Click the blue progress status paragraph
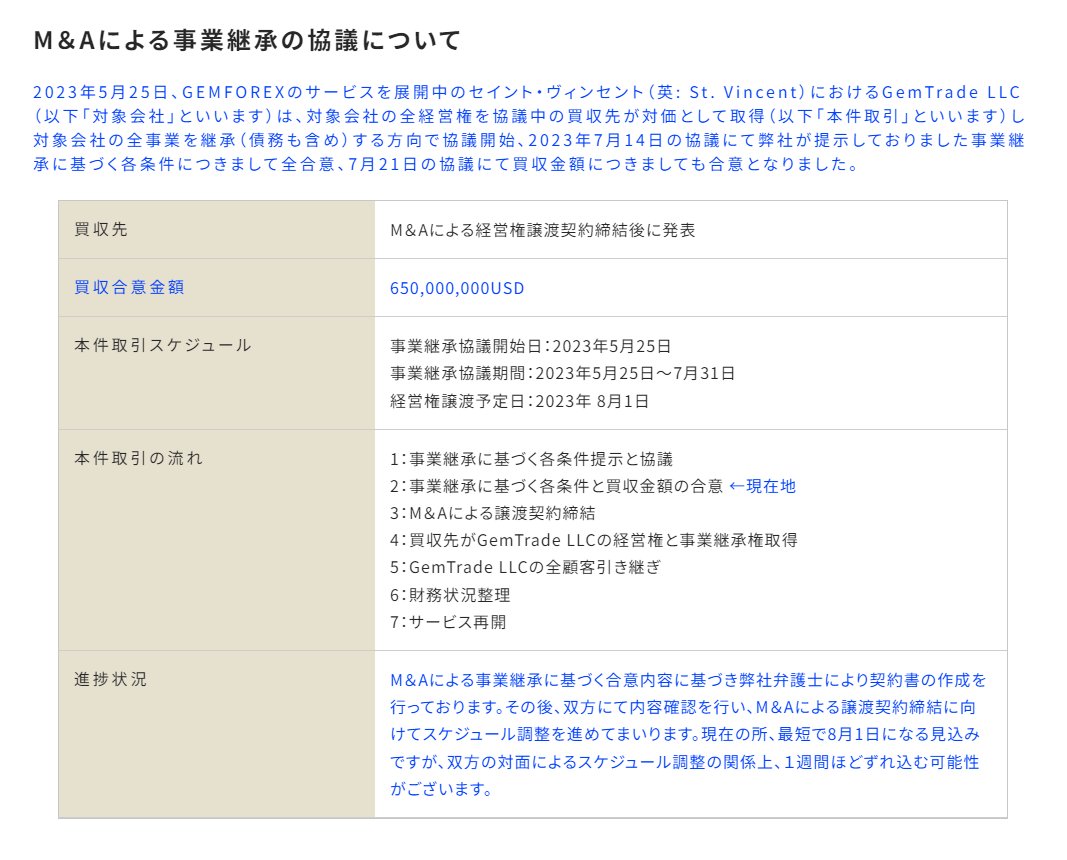Screen dimensions: 1067x860 click(688, 734)
